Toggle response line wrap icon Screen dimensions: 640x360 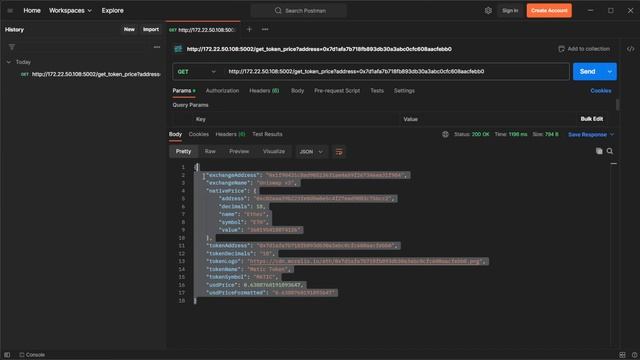tap(339, 152)
